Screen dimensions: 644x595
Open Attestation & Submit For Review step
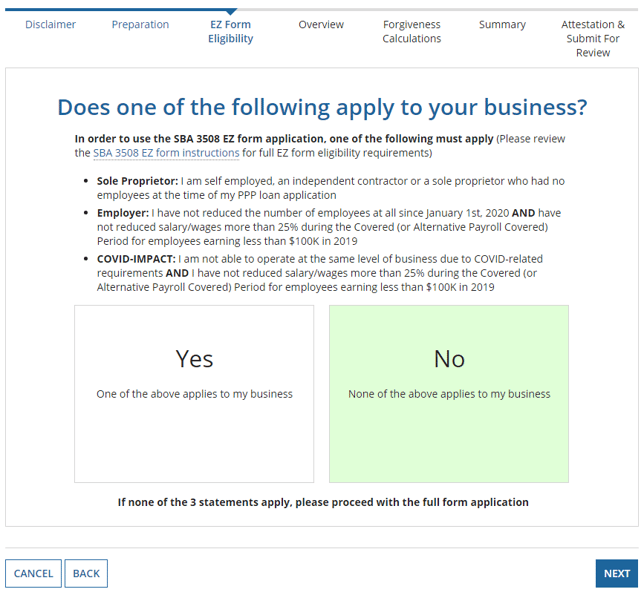tap(593, 39)
